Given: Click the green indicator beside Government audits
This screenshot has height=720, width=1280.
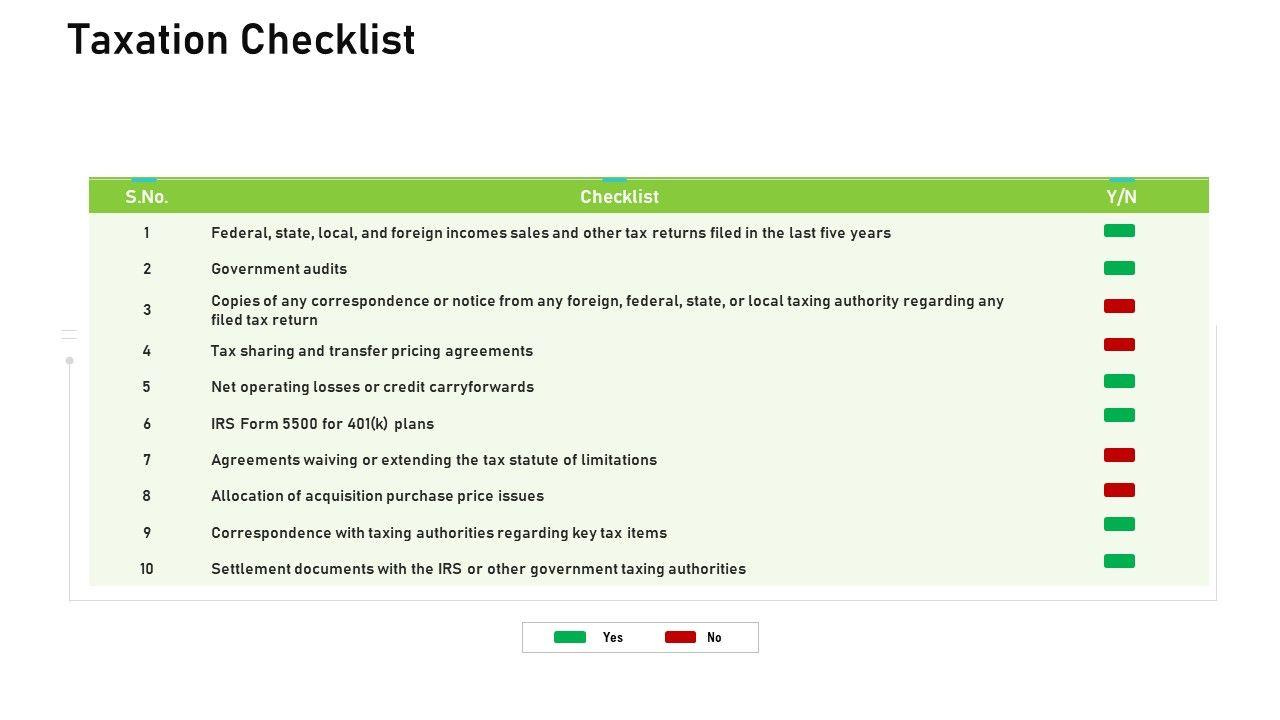Looking at the screenshot, I should click(1119, 268).
